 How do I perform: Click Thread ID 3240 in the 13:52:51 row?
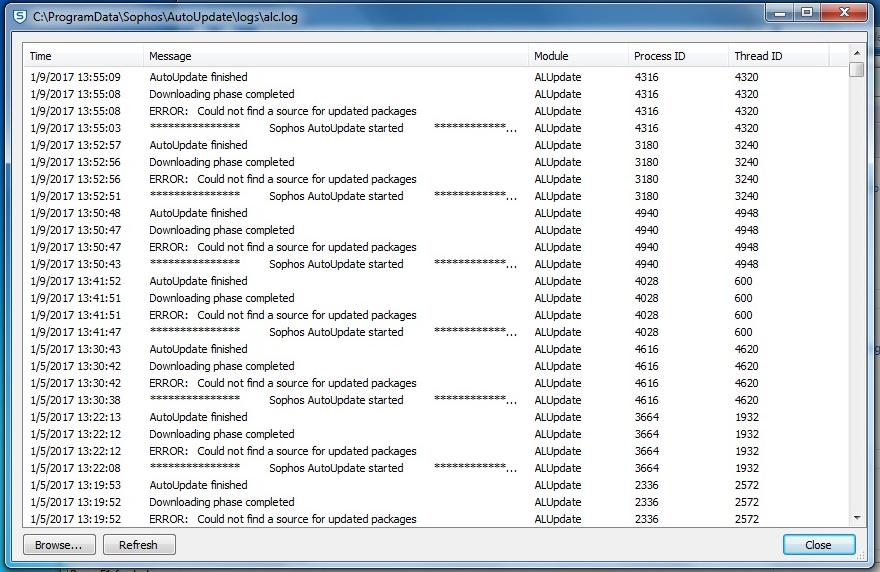[x=746, y=196]
